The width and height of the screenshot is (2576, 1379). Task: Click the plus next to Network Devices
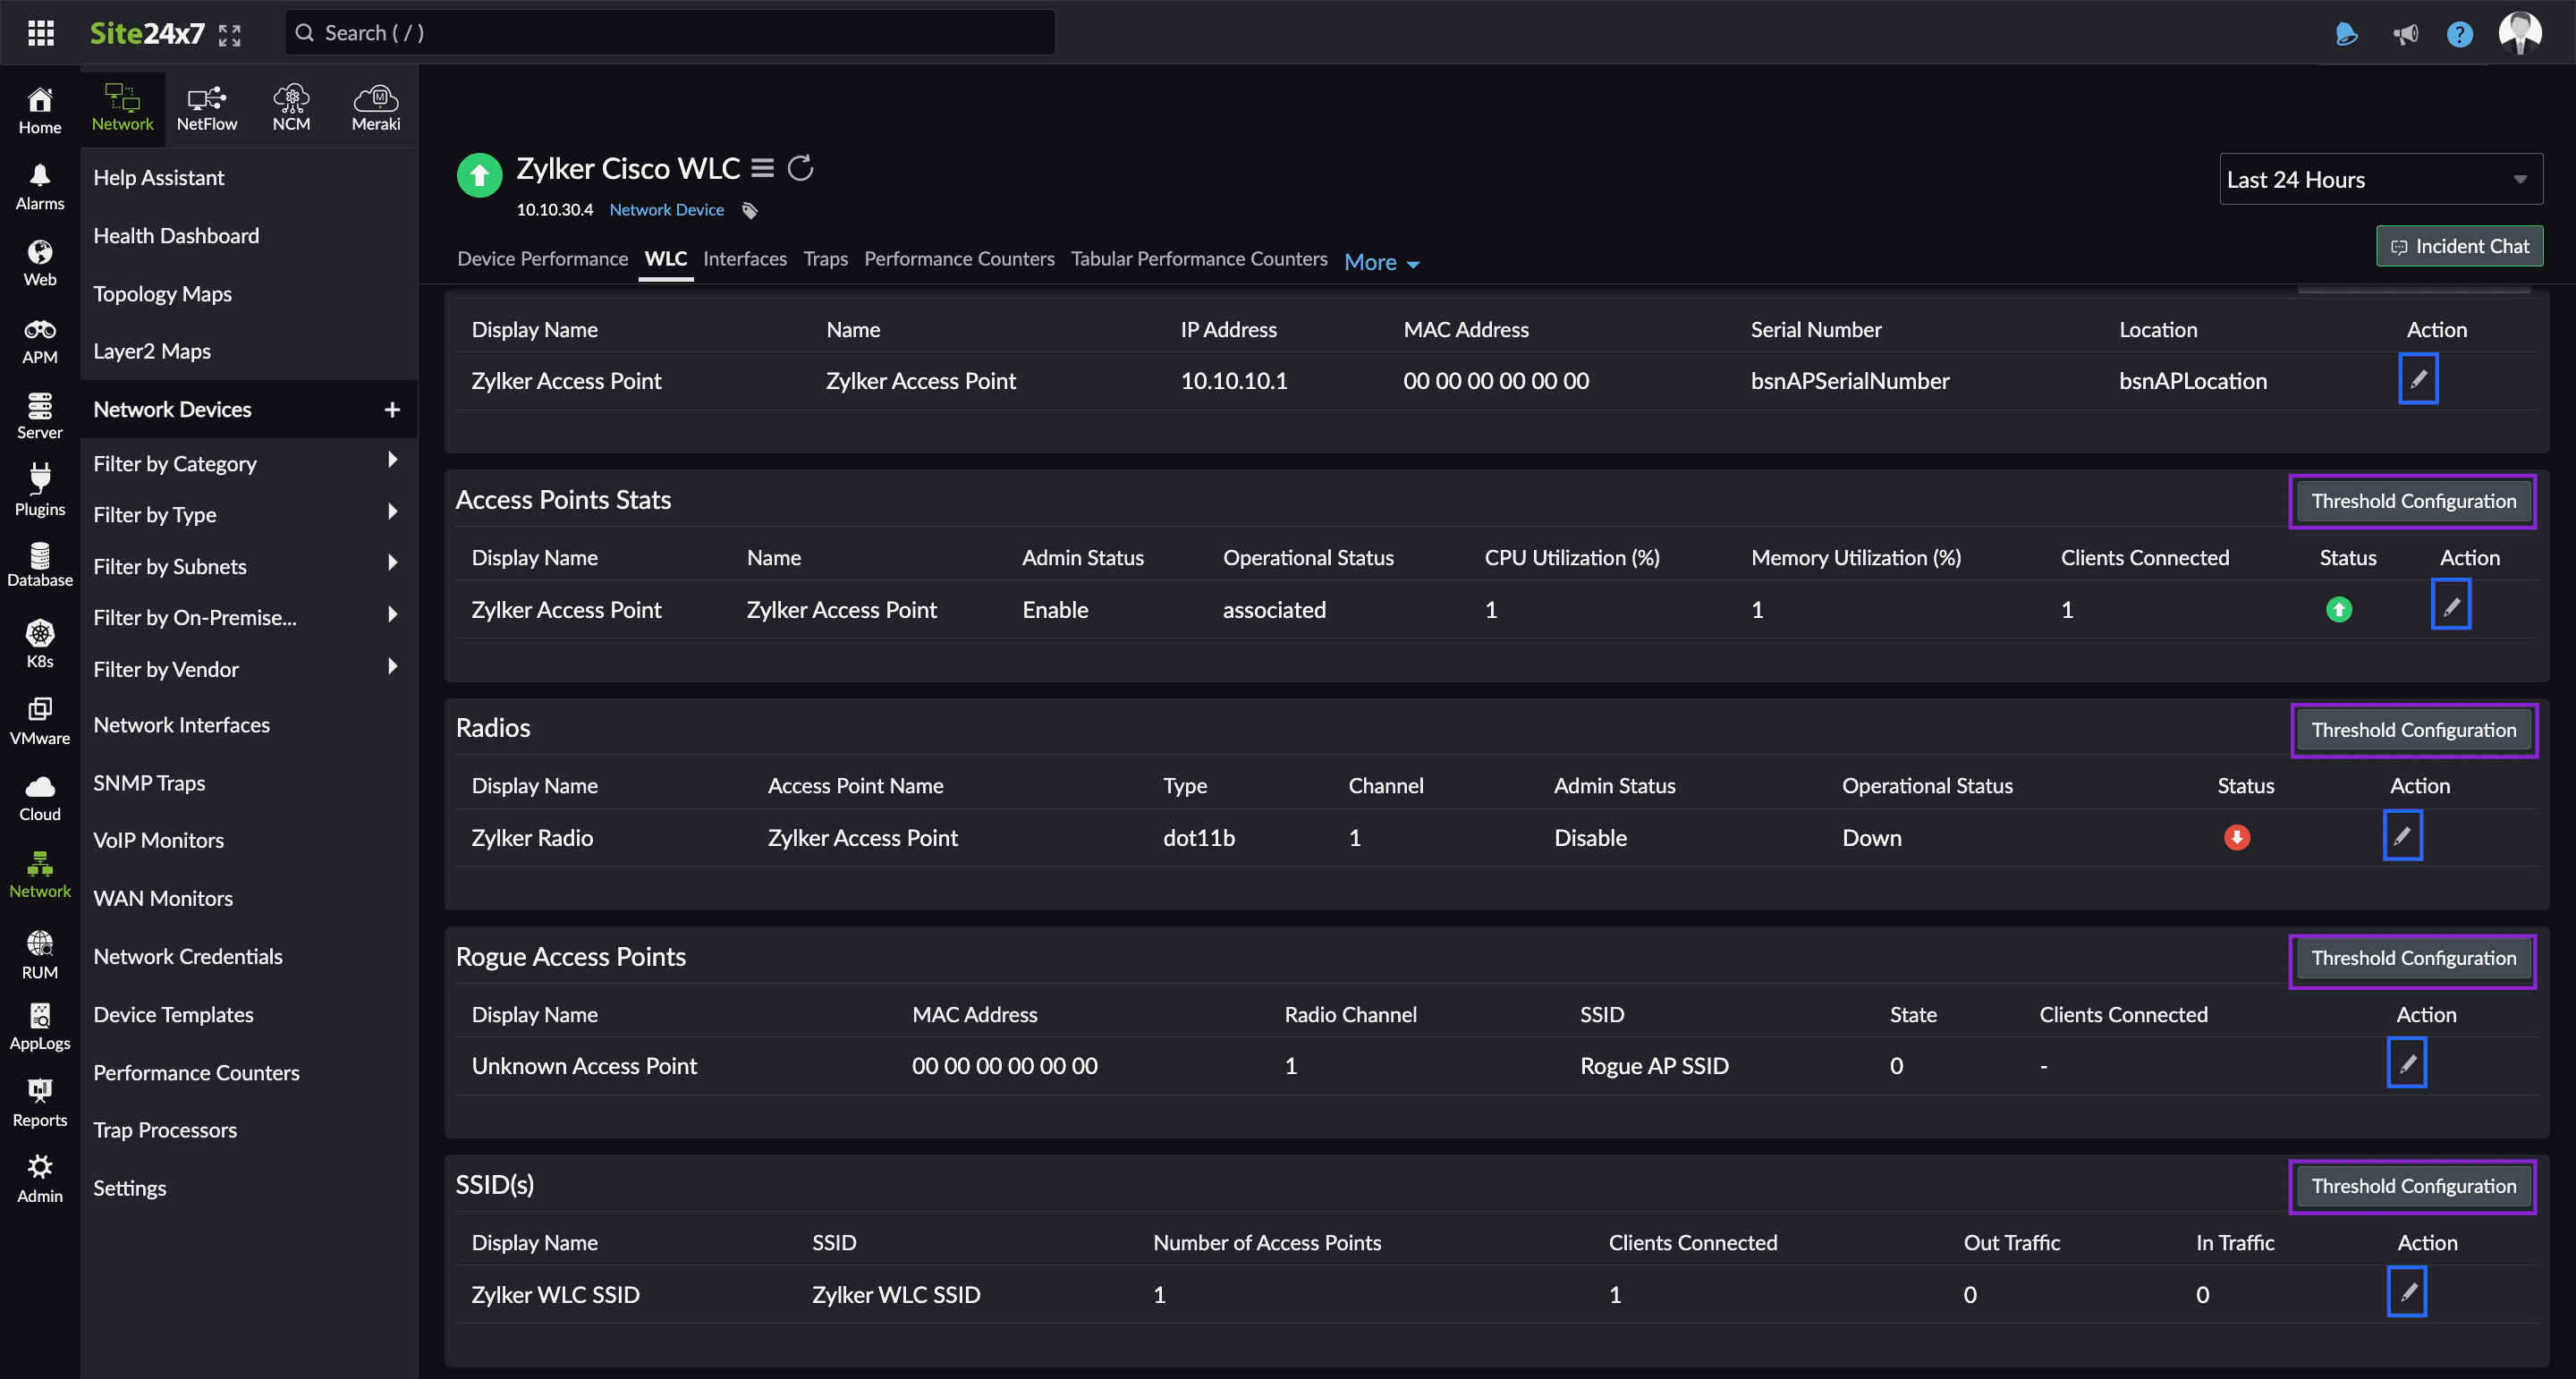[x=392, y=409]
